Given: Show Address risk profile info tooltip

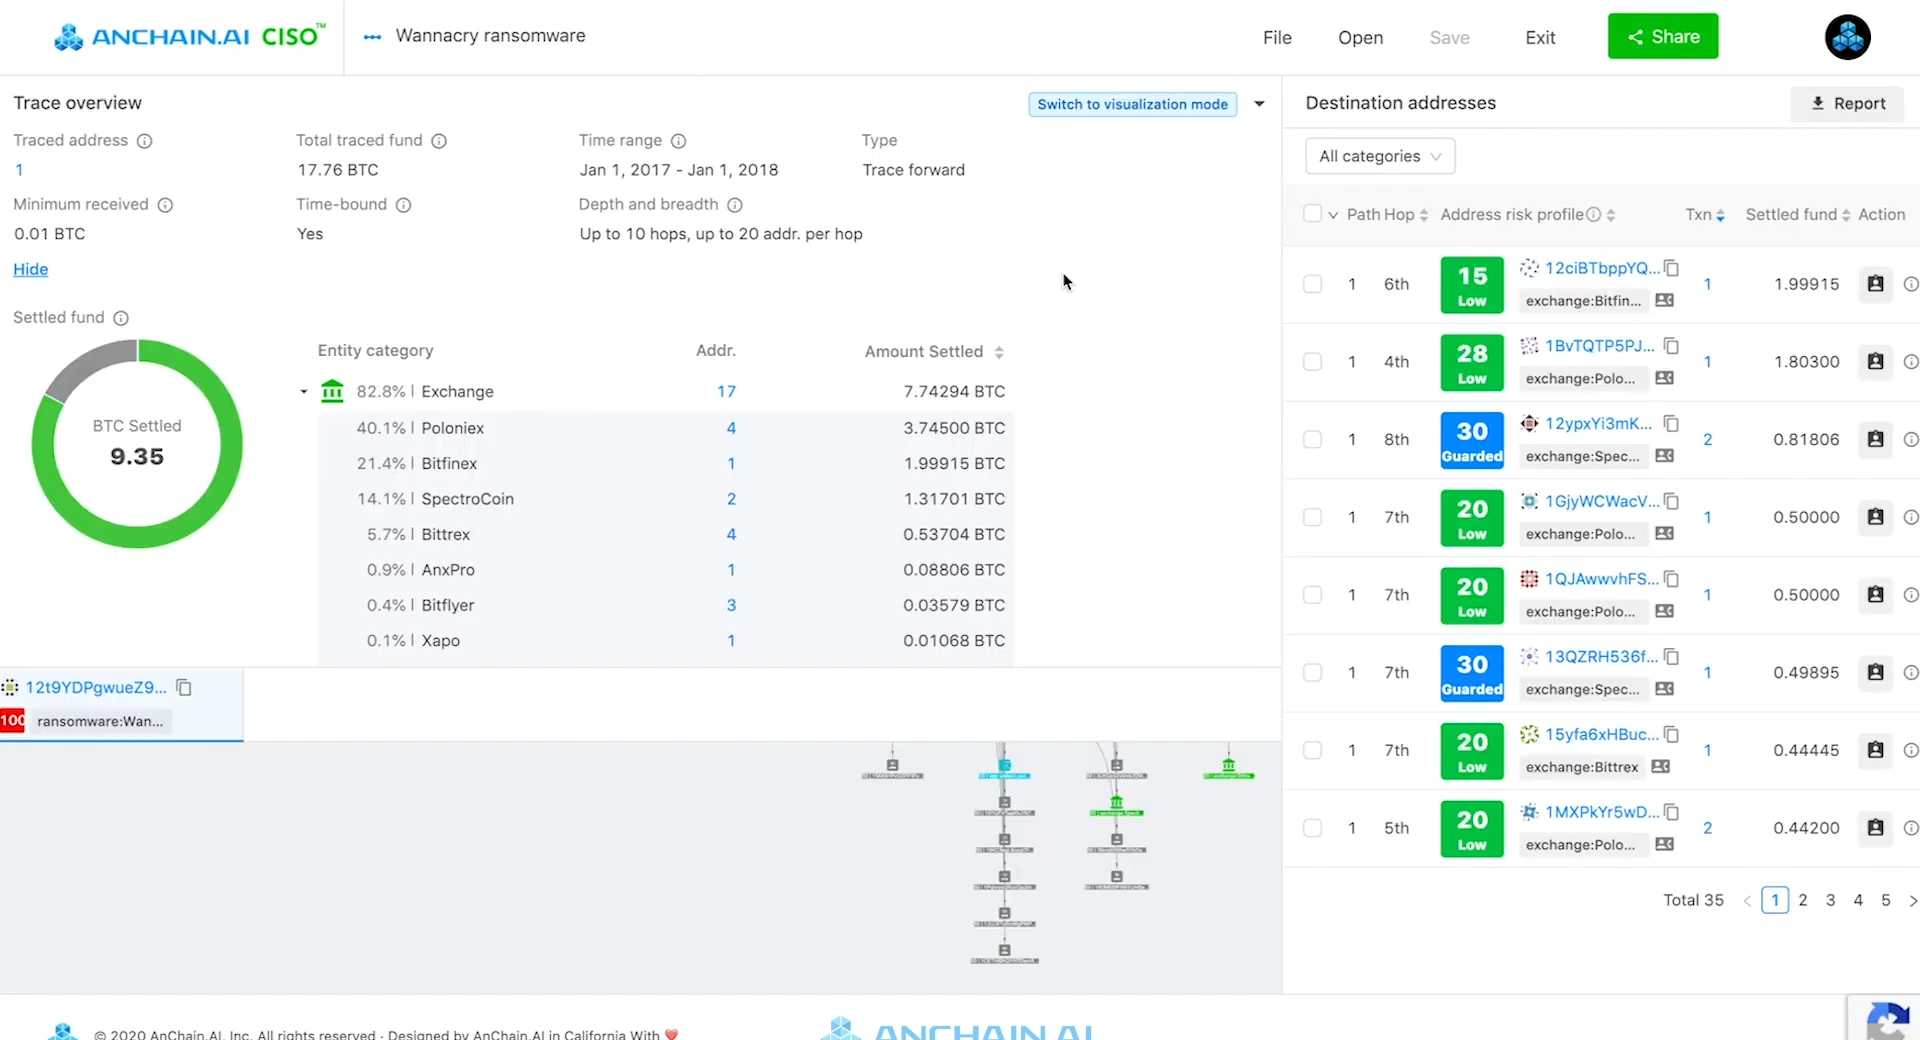Looking at the screenshot, I should click(1594, 214).
